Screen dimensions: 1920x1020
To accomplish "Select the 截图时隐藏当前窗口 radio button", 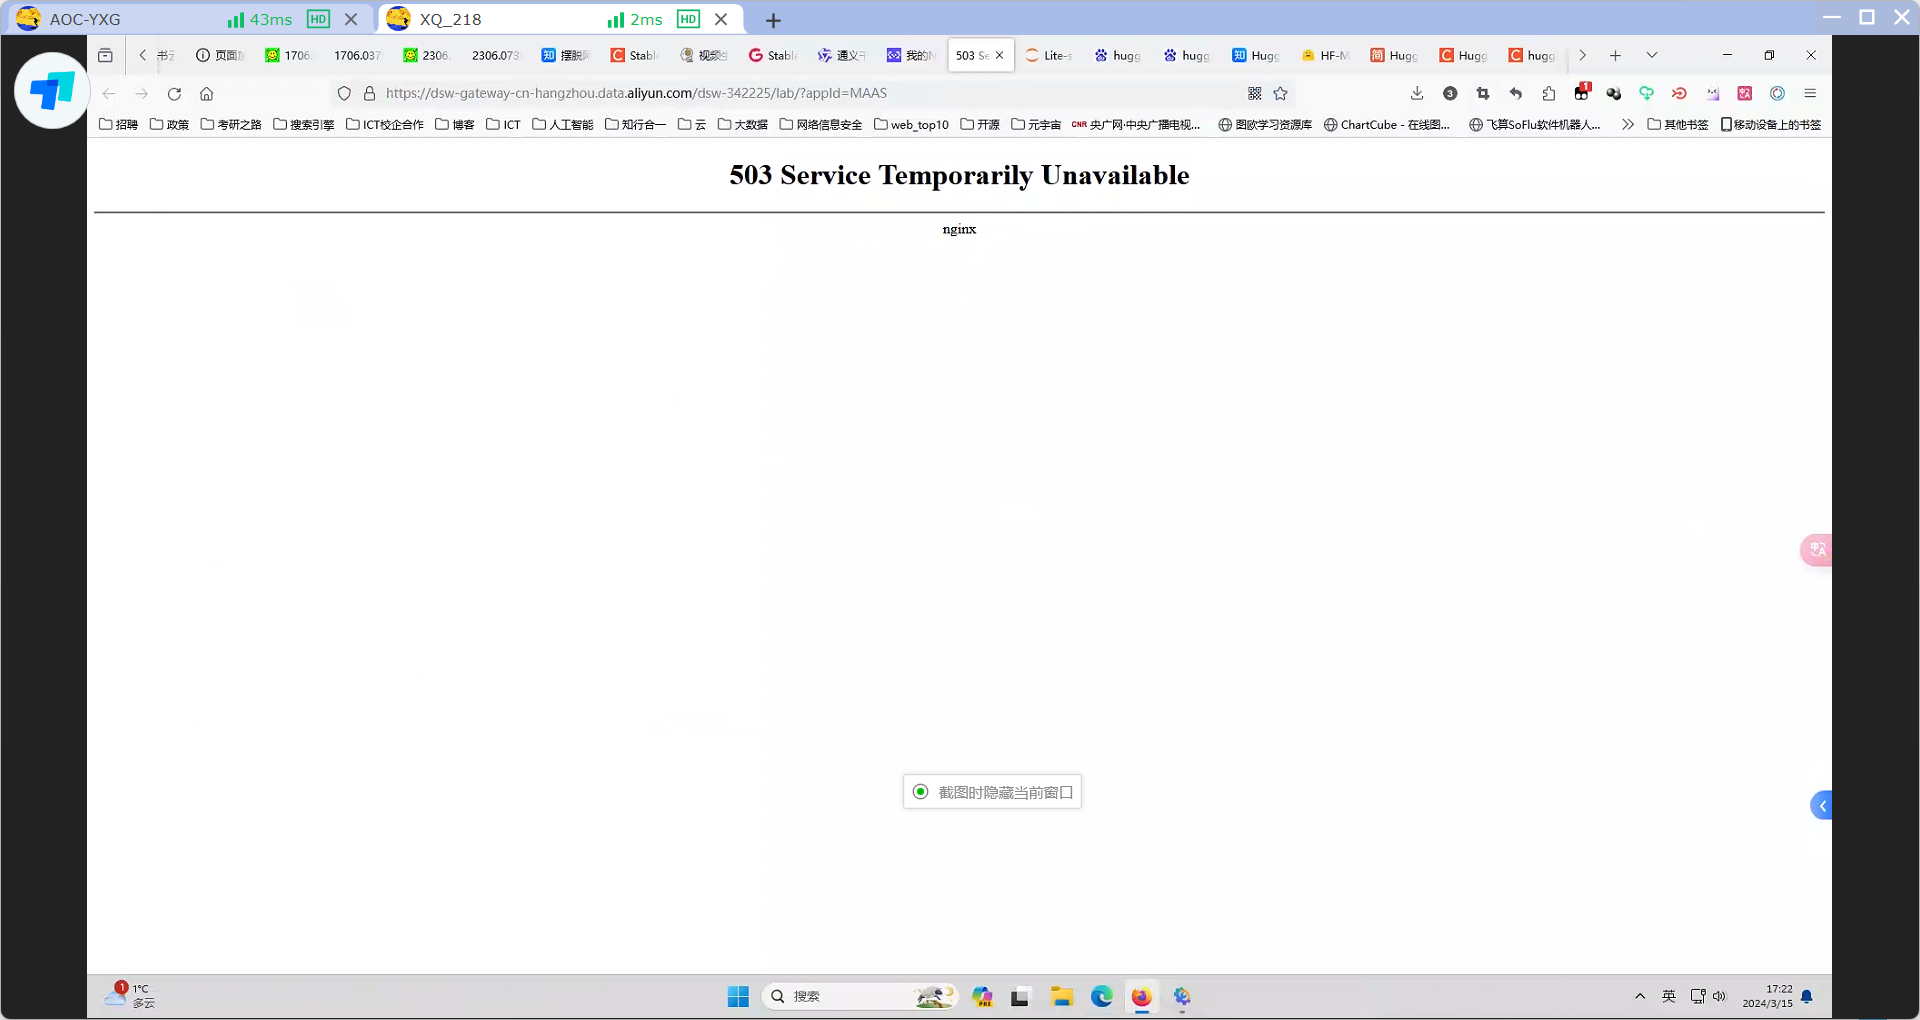I will tap(920, 791).
